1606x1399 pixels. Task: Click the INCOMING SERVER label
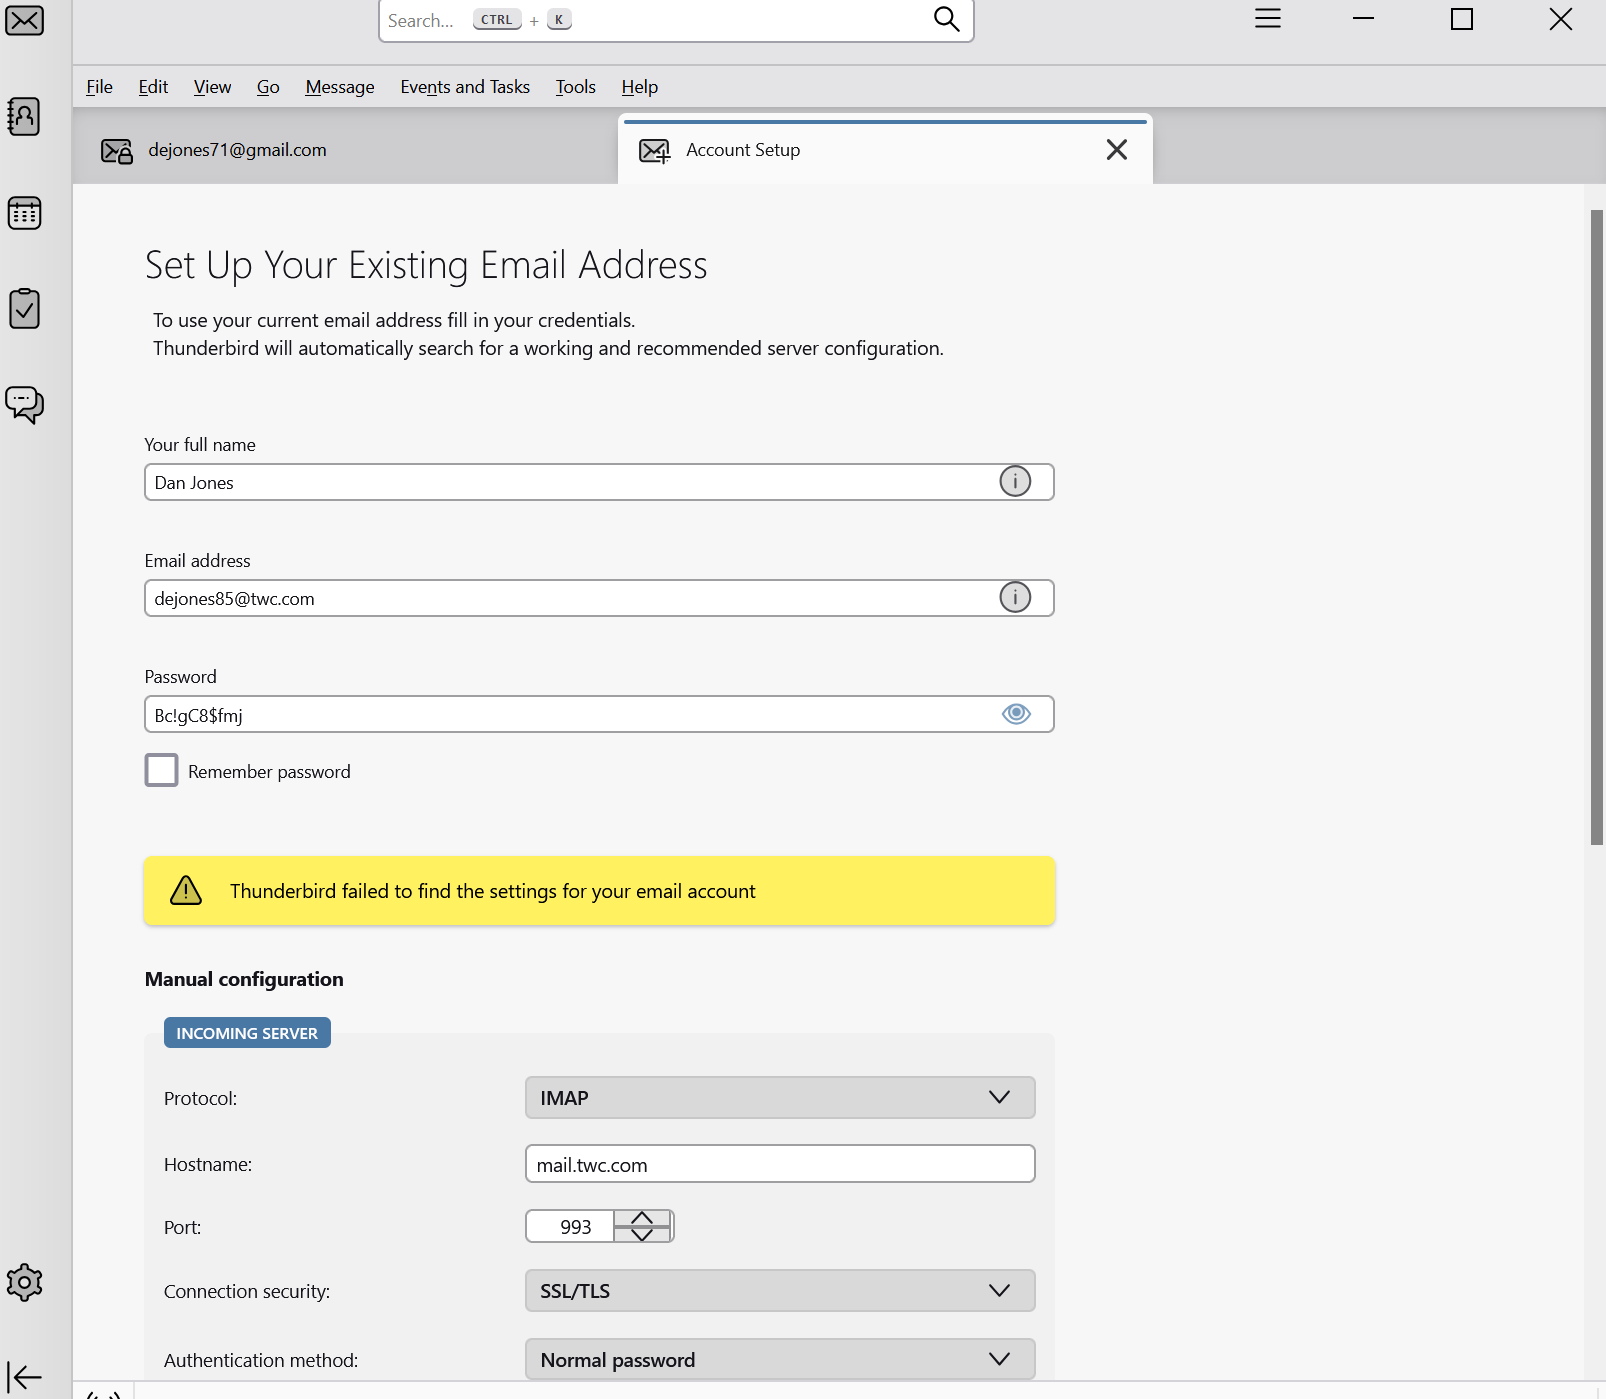pos(247,1033)
